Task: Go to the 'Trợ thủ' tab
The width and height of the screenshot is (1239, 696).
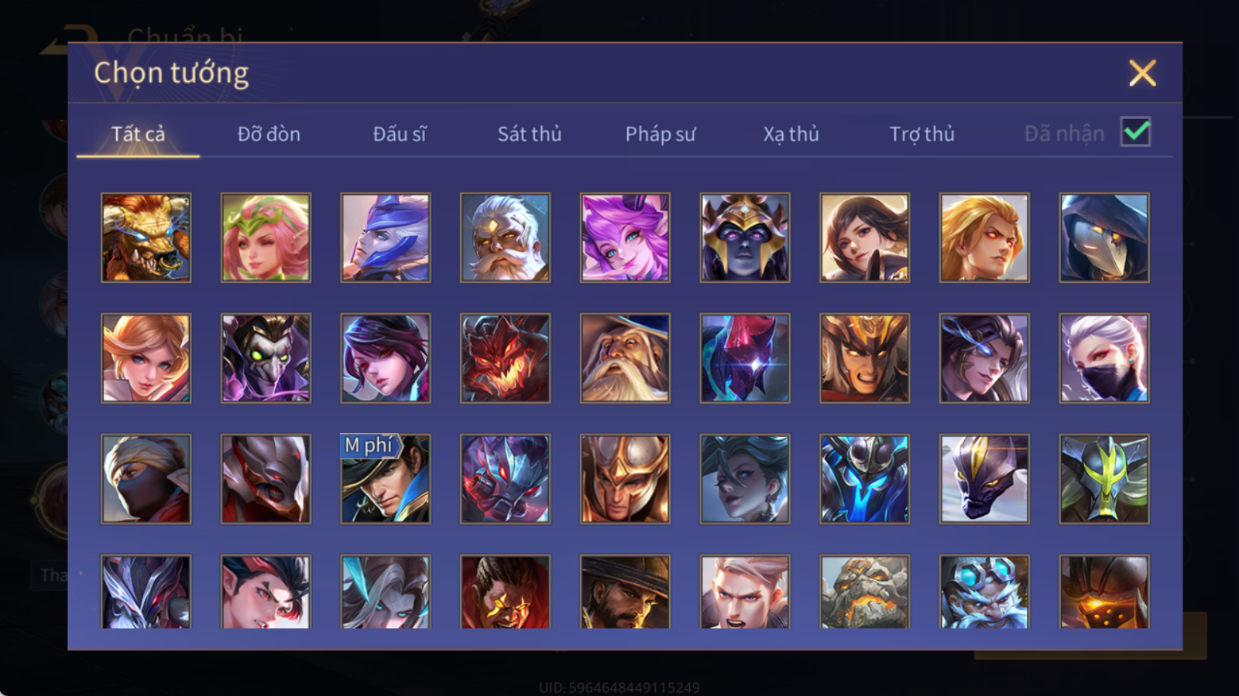Action: click(922, 134)
